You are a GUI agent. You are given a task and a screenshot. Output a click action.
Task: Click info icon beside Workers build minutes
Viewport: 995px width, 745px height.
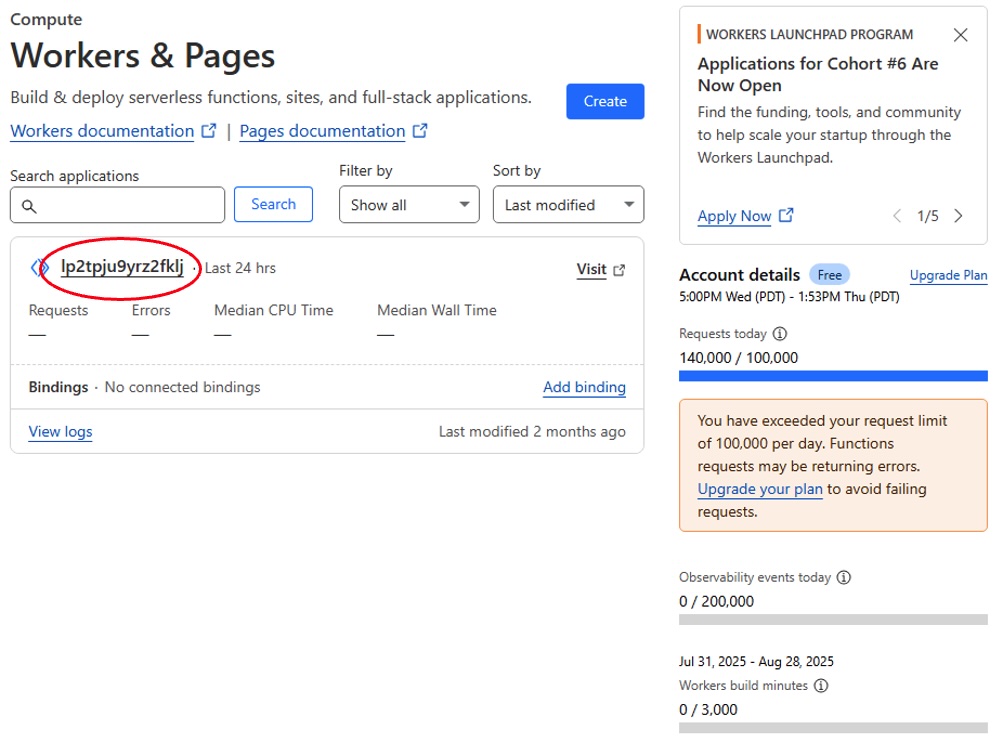point(821,685)
